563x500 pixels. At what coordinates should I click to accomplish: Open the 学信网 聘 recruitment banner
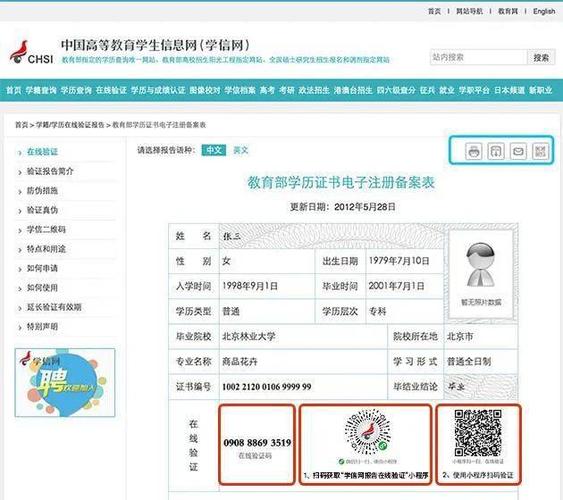click(65, 382)
